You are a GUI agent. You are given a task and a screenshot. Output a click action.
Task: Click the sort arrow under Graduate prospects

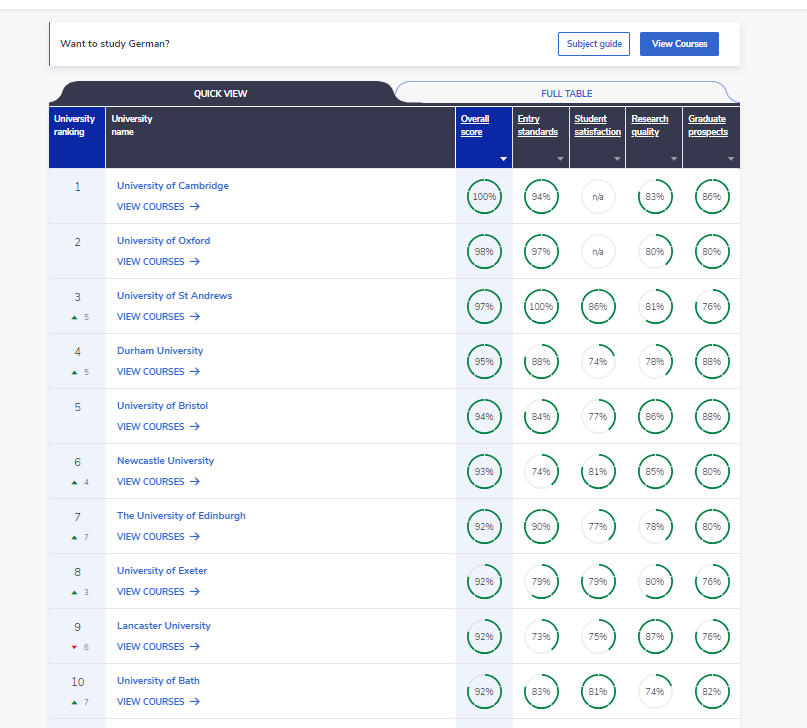[731, 159]
